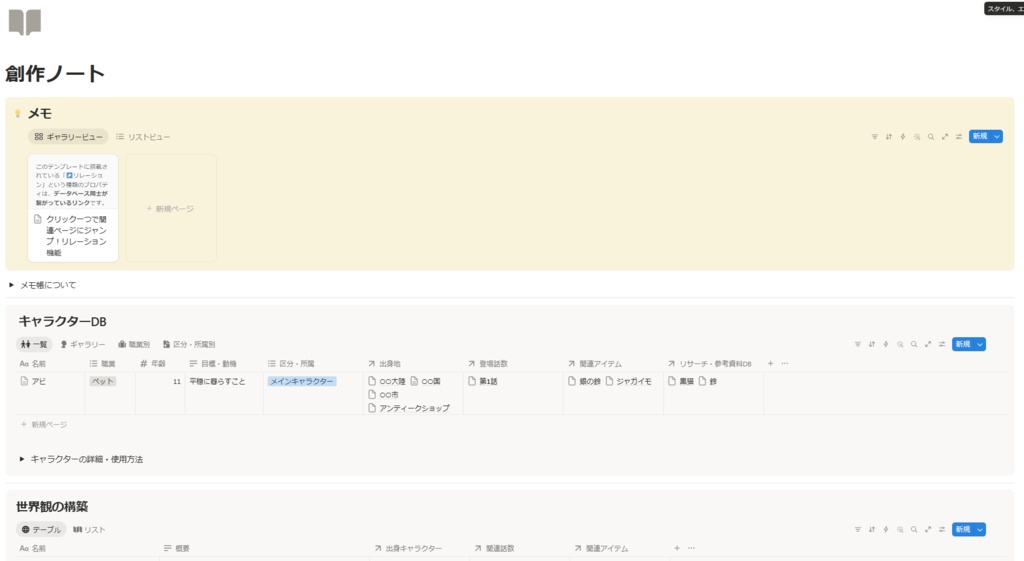The image size is (1024, 561).
Task: Open filter in the キャラクターDB toolbar
Action: click(857, 344)
